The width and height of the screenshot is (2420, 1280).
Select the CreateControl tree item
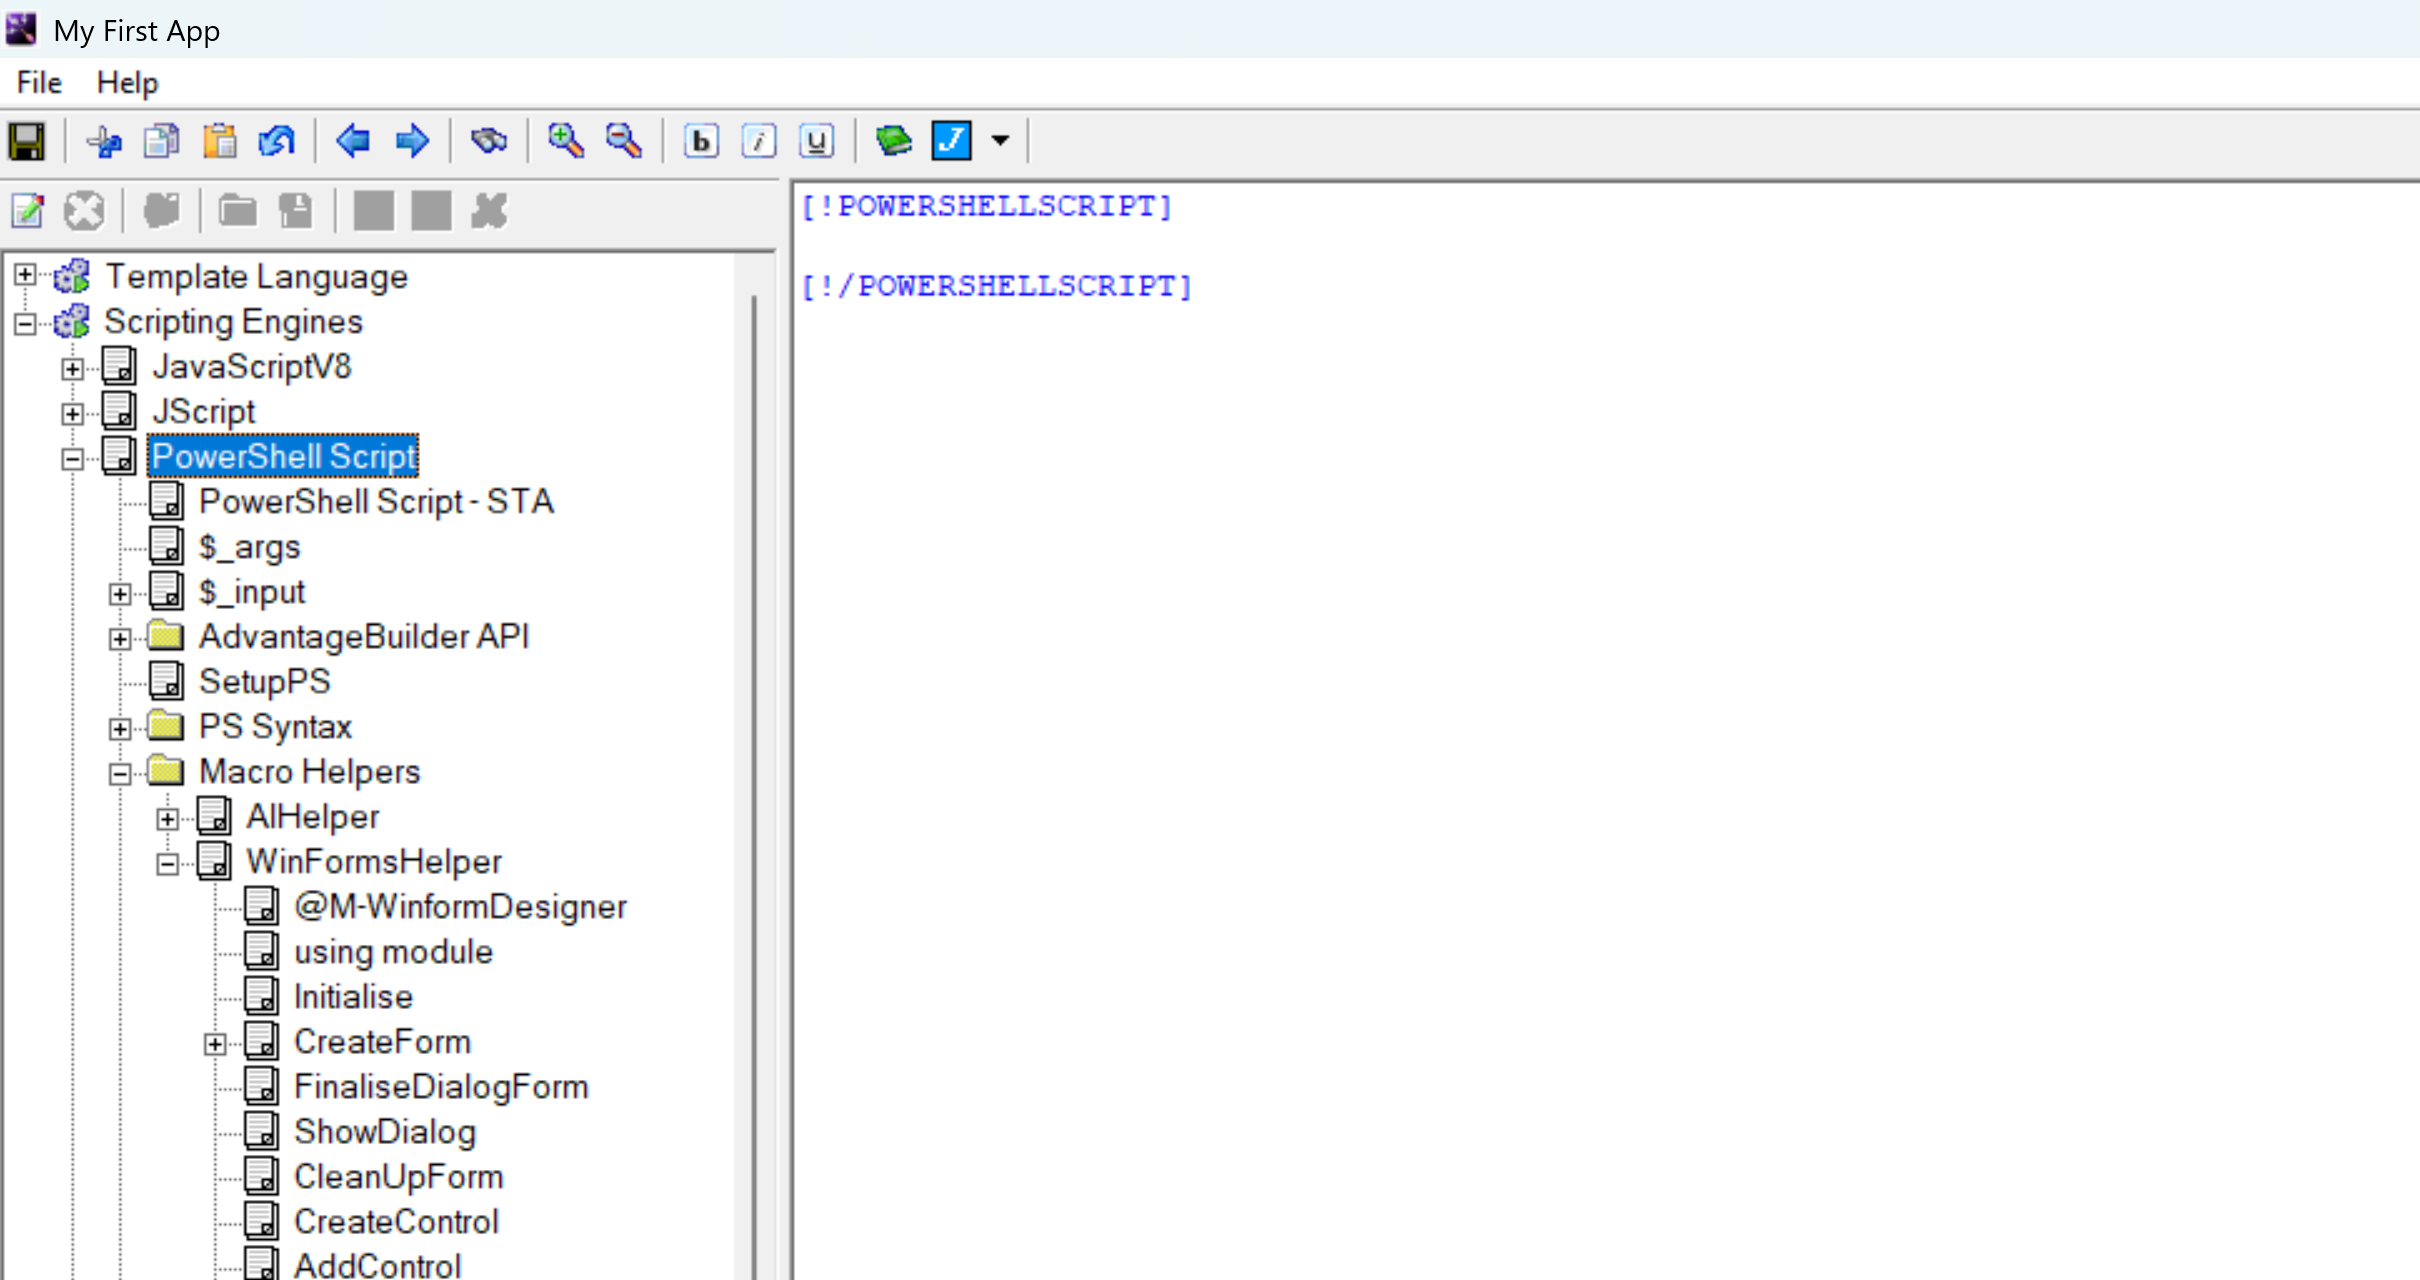point(396,1221)
